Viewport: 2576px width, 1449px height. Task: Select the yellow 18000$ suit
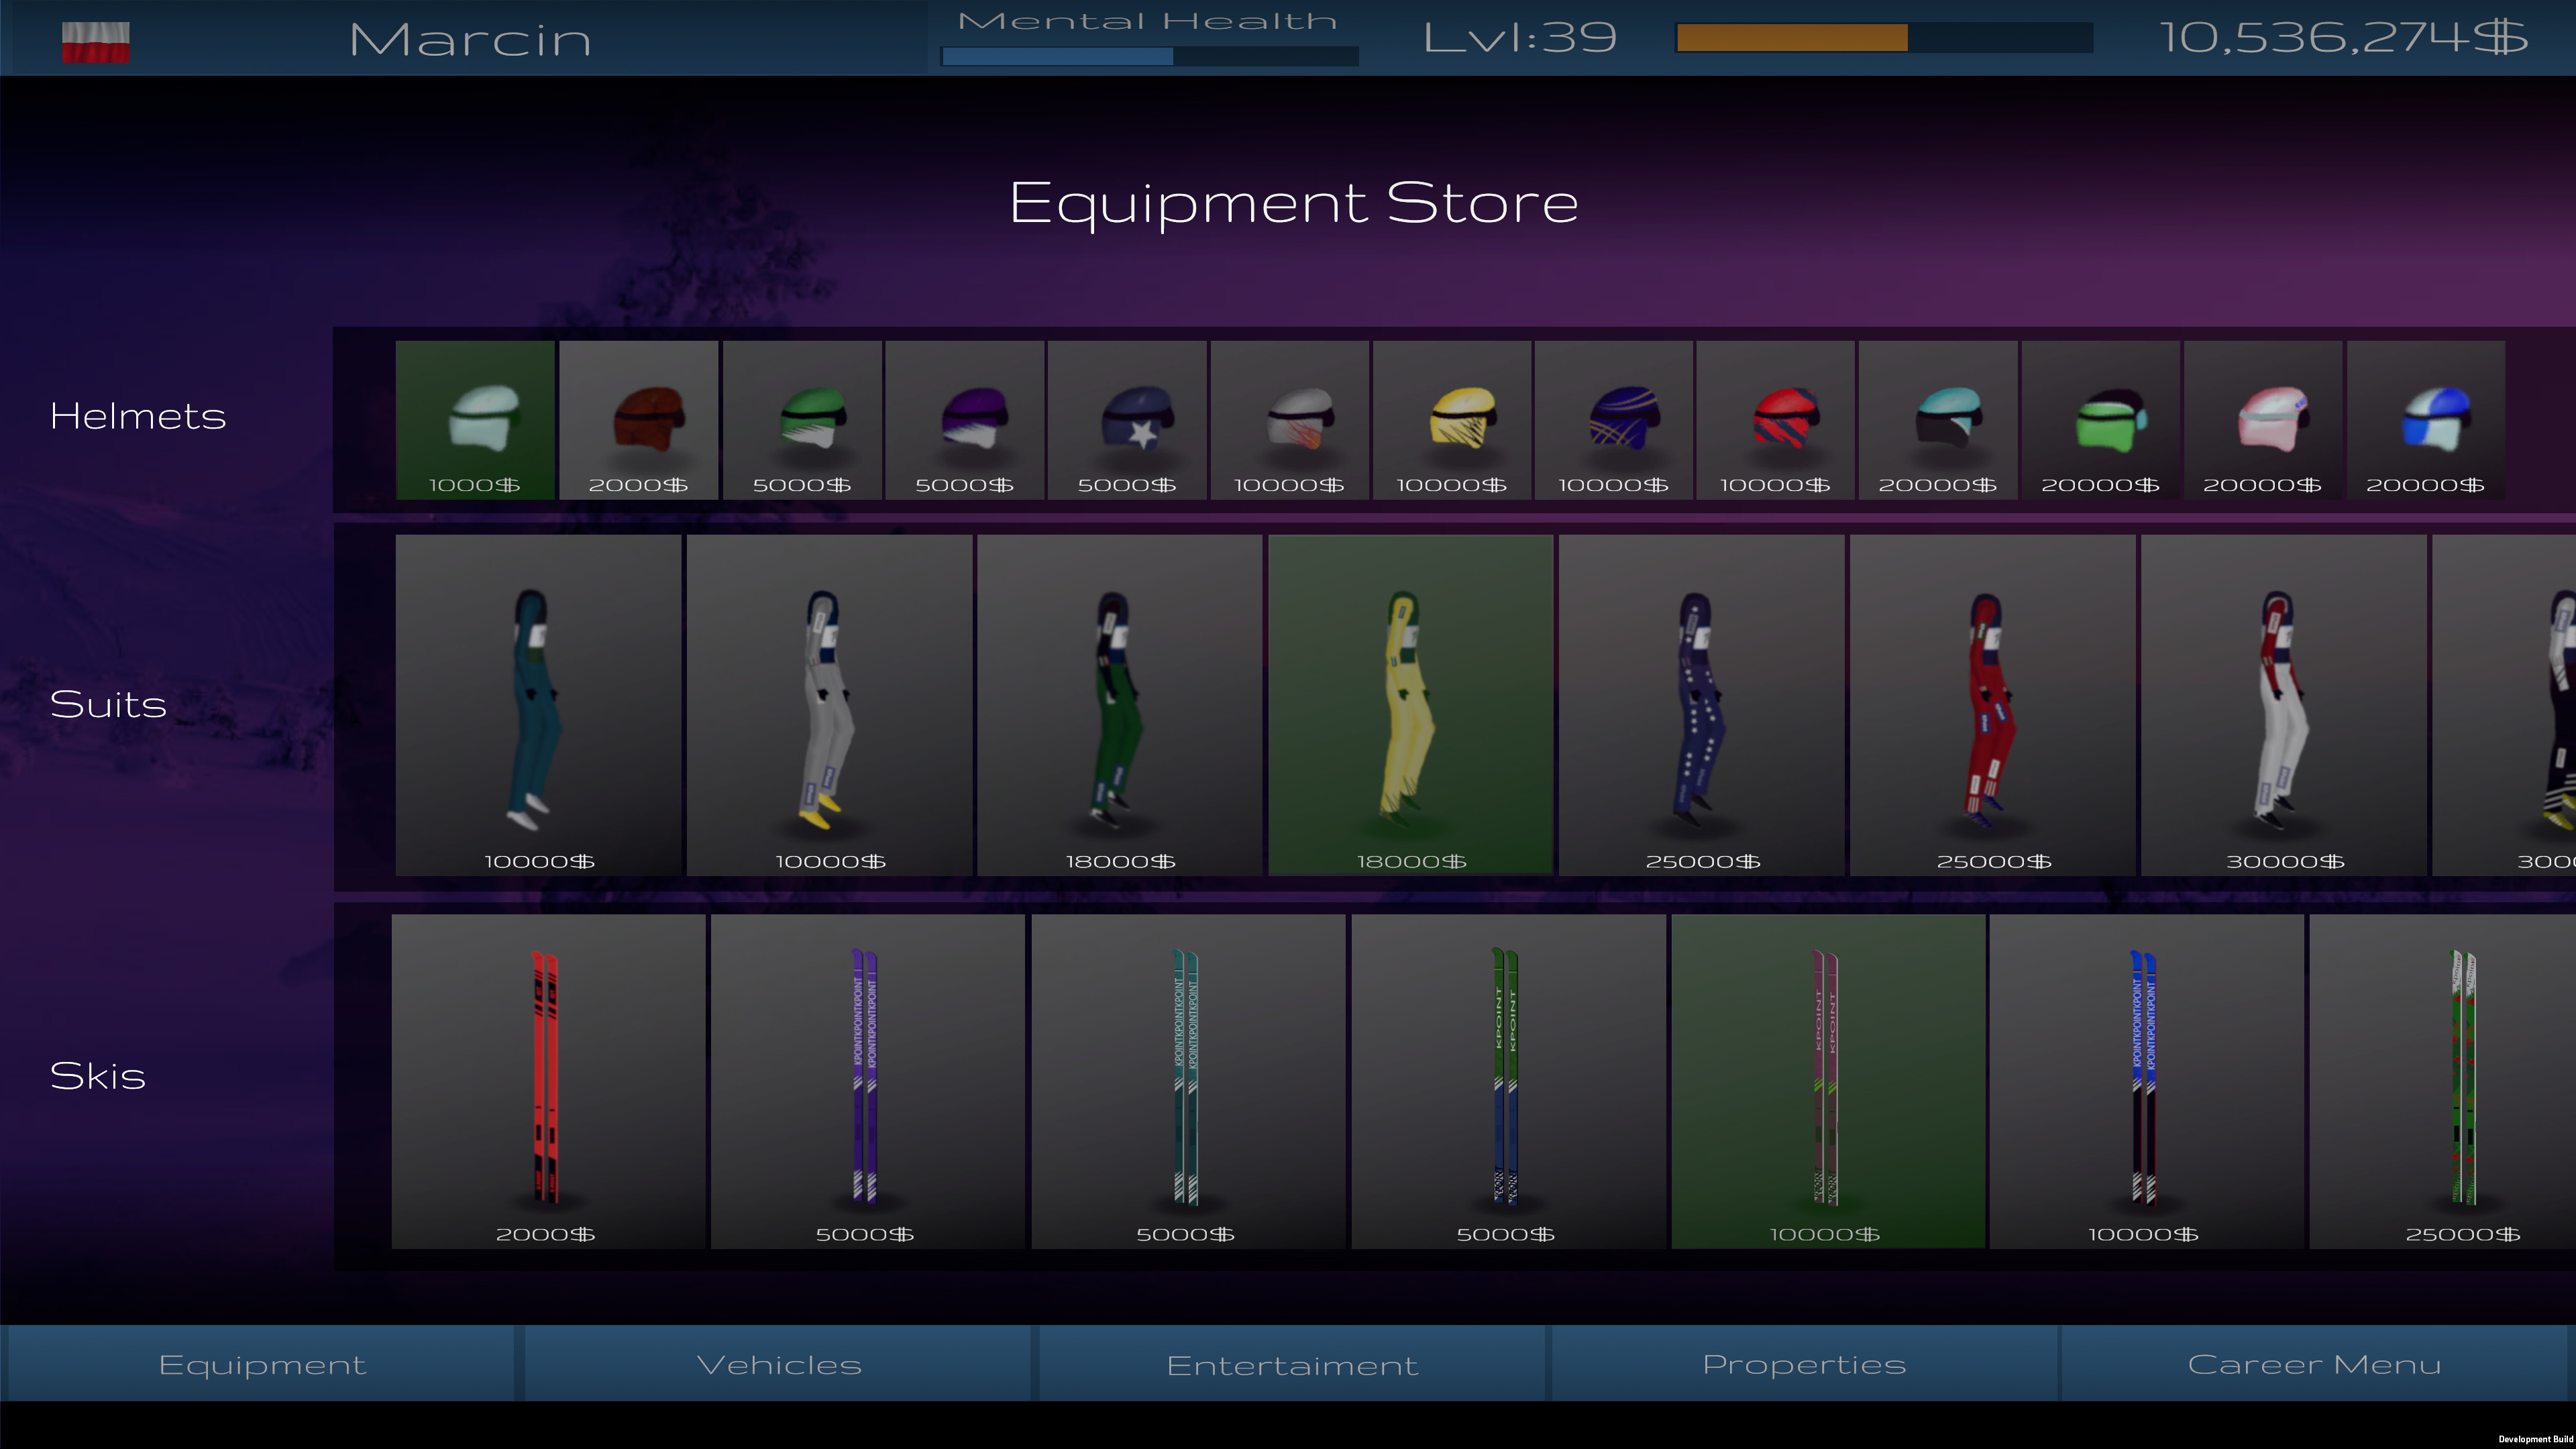pyautogui.click(x=1411, y=700)
